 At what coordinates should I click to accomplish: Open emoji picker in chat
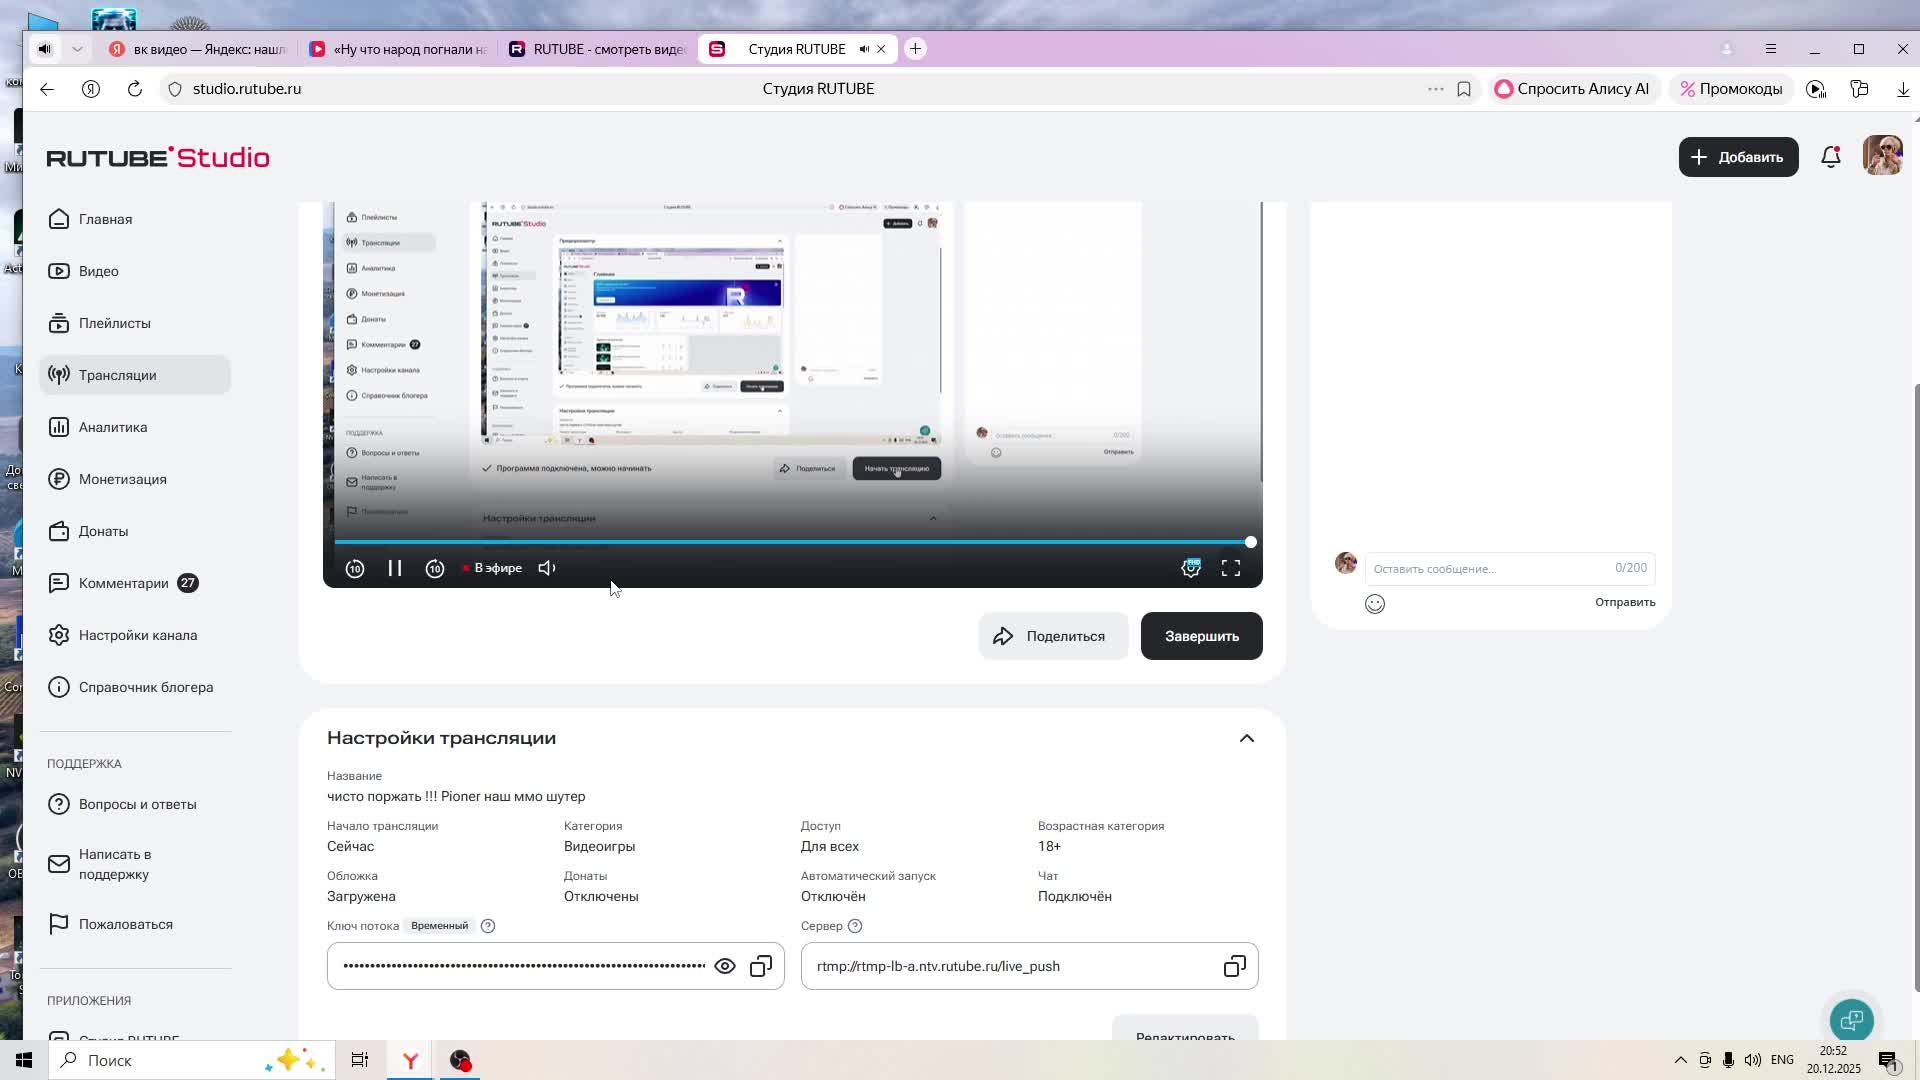point(1375,604)
